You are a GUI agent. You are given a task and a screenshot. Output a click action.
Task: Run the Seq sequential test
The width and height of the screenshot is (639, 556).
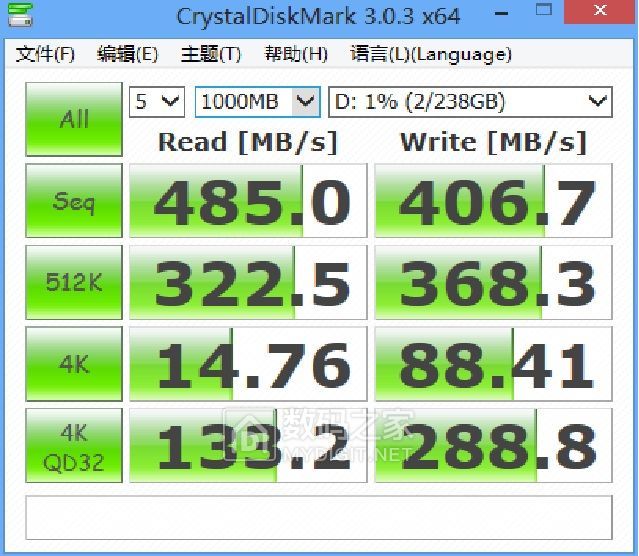74,202
